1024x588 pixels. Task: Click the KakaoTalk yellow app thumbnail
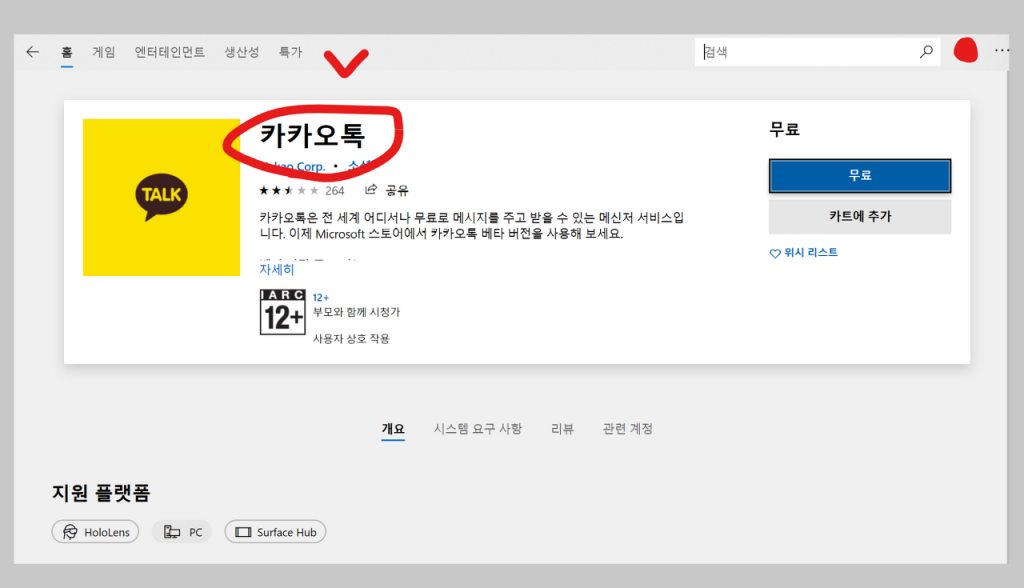click(161, 197)
